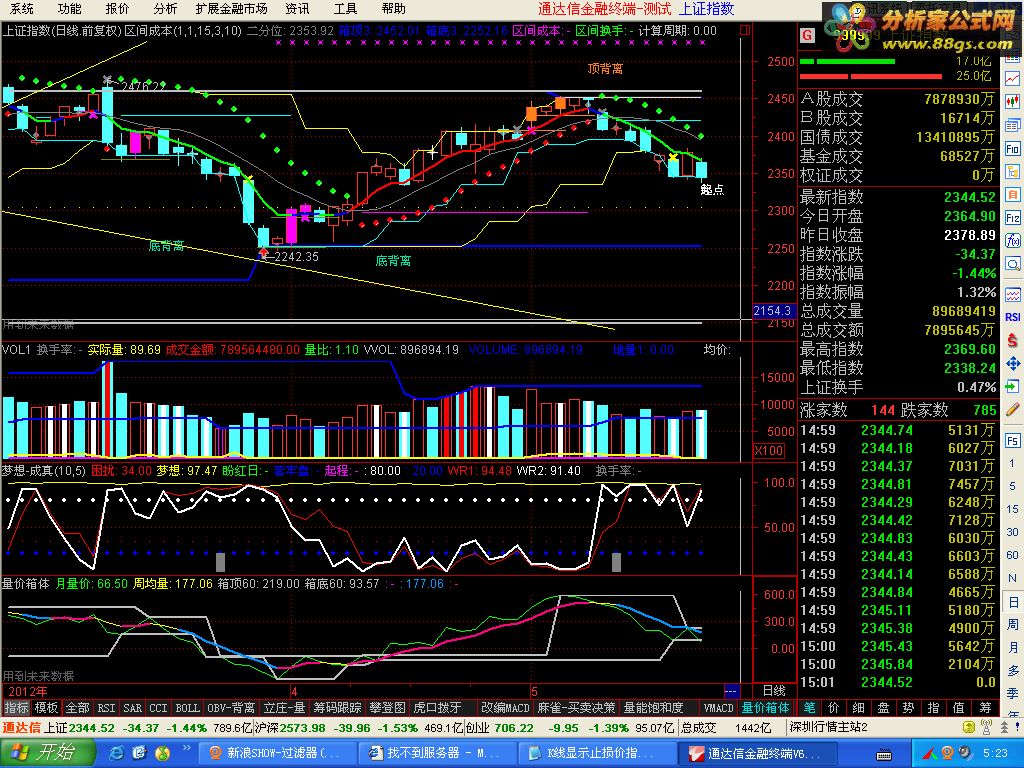Open the 工具 menu
The image size is (1024, 768).
345,8
